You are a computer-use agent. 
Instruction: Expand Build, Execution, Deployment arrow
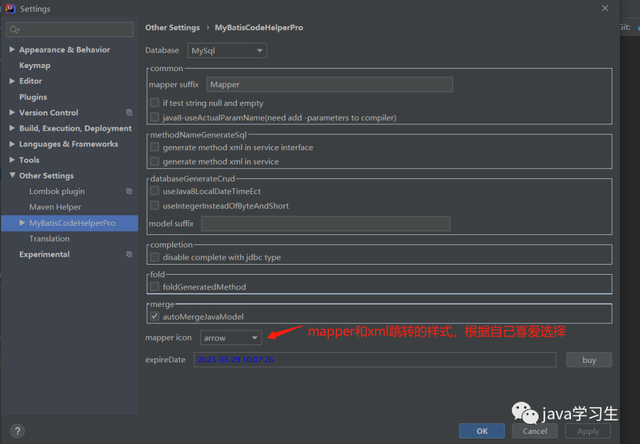point(12,128)
